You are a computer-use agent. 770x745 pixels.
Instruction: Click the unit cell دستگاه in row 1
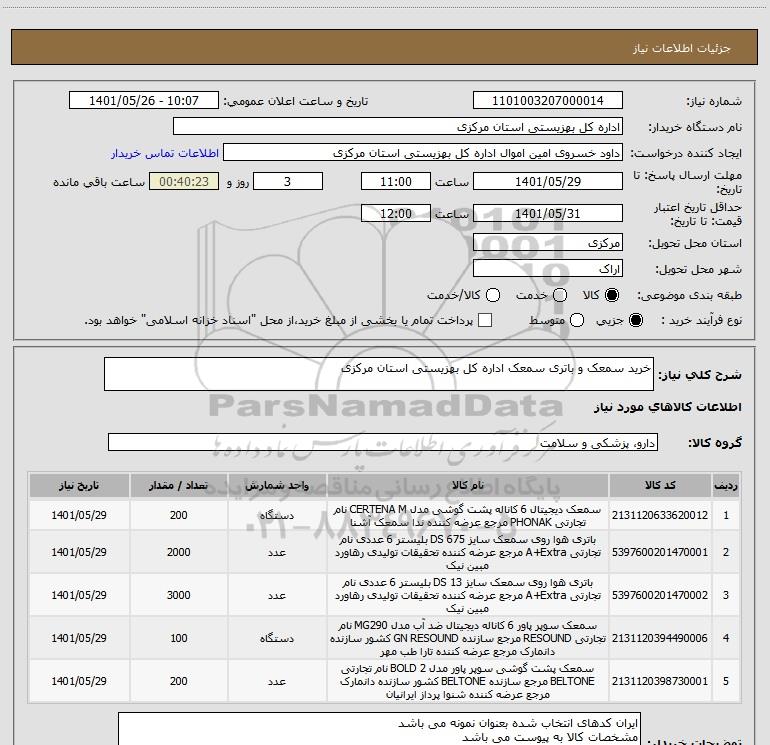tap(277, 515)
